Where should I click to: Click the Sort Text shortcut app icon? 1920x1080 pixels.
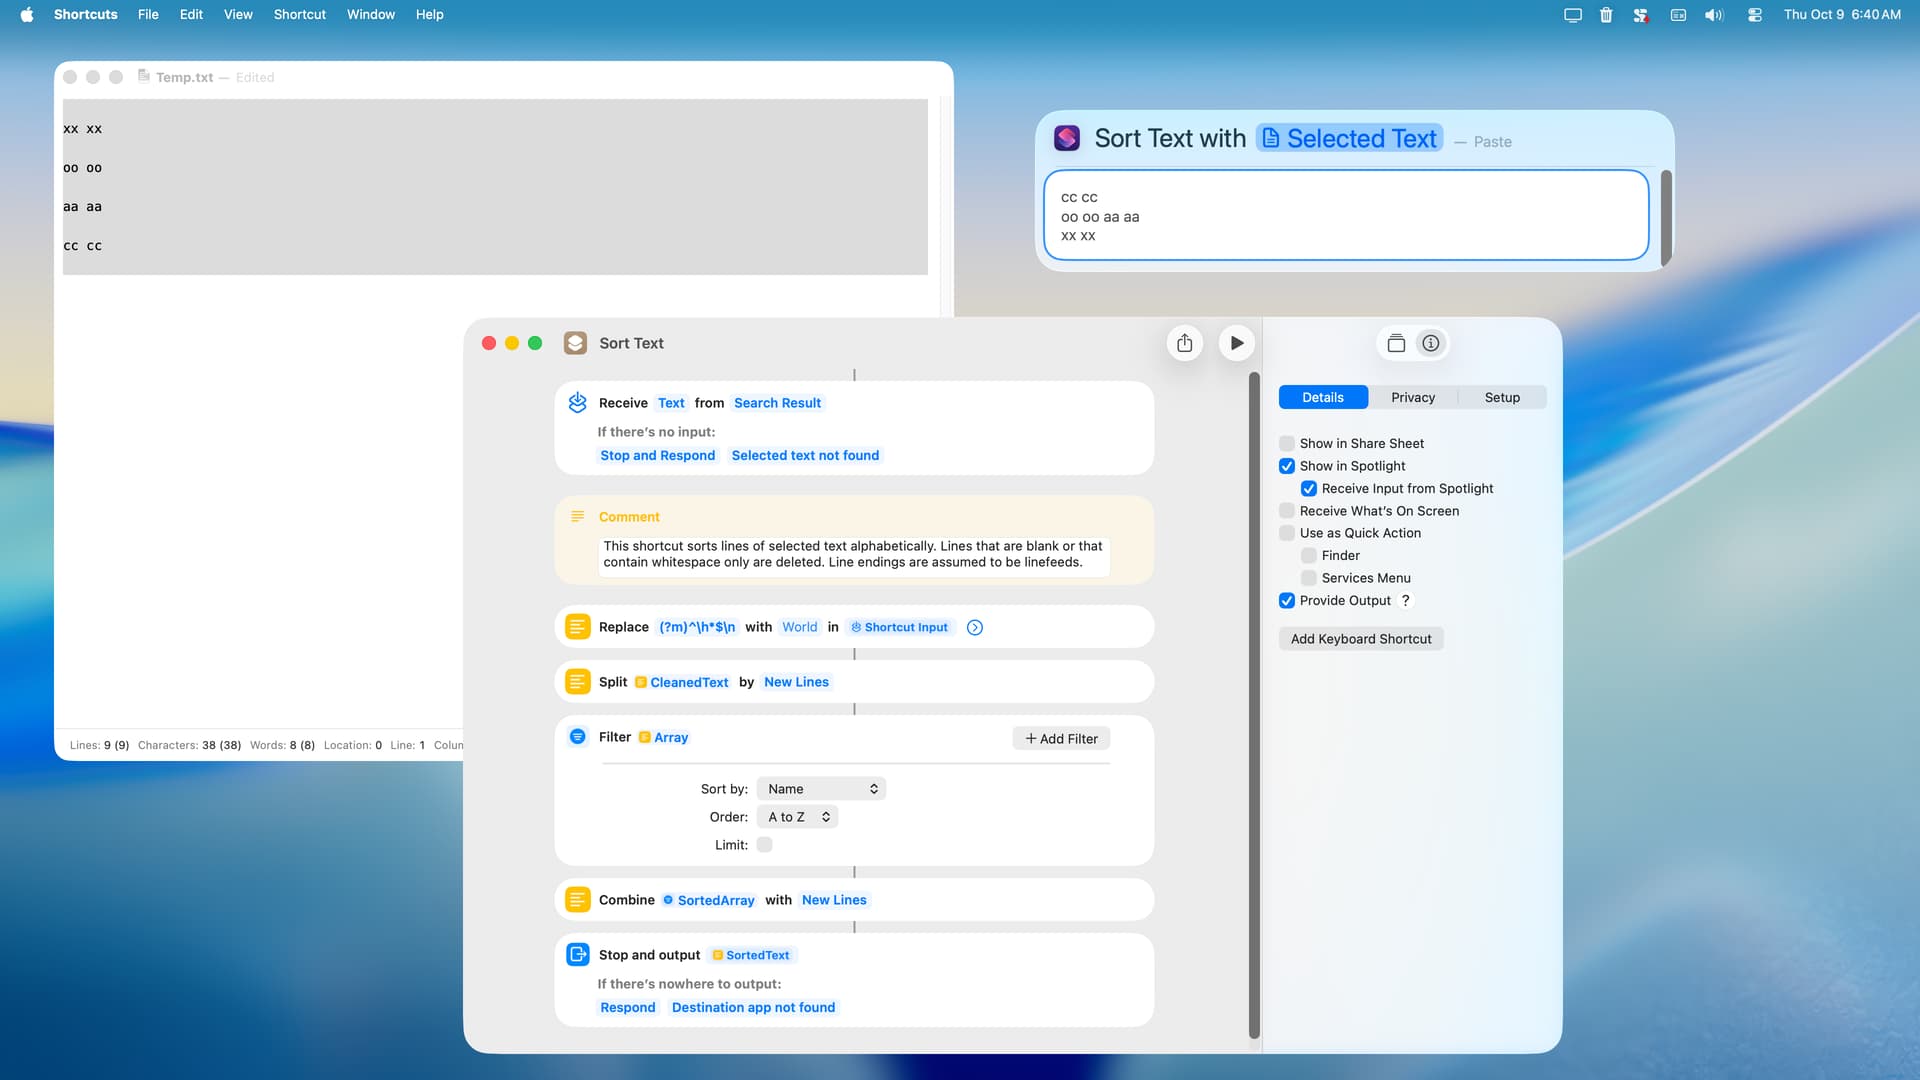[575, 343]
